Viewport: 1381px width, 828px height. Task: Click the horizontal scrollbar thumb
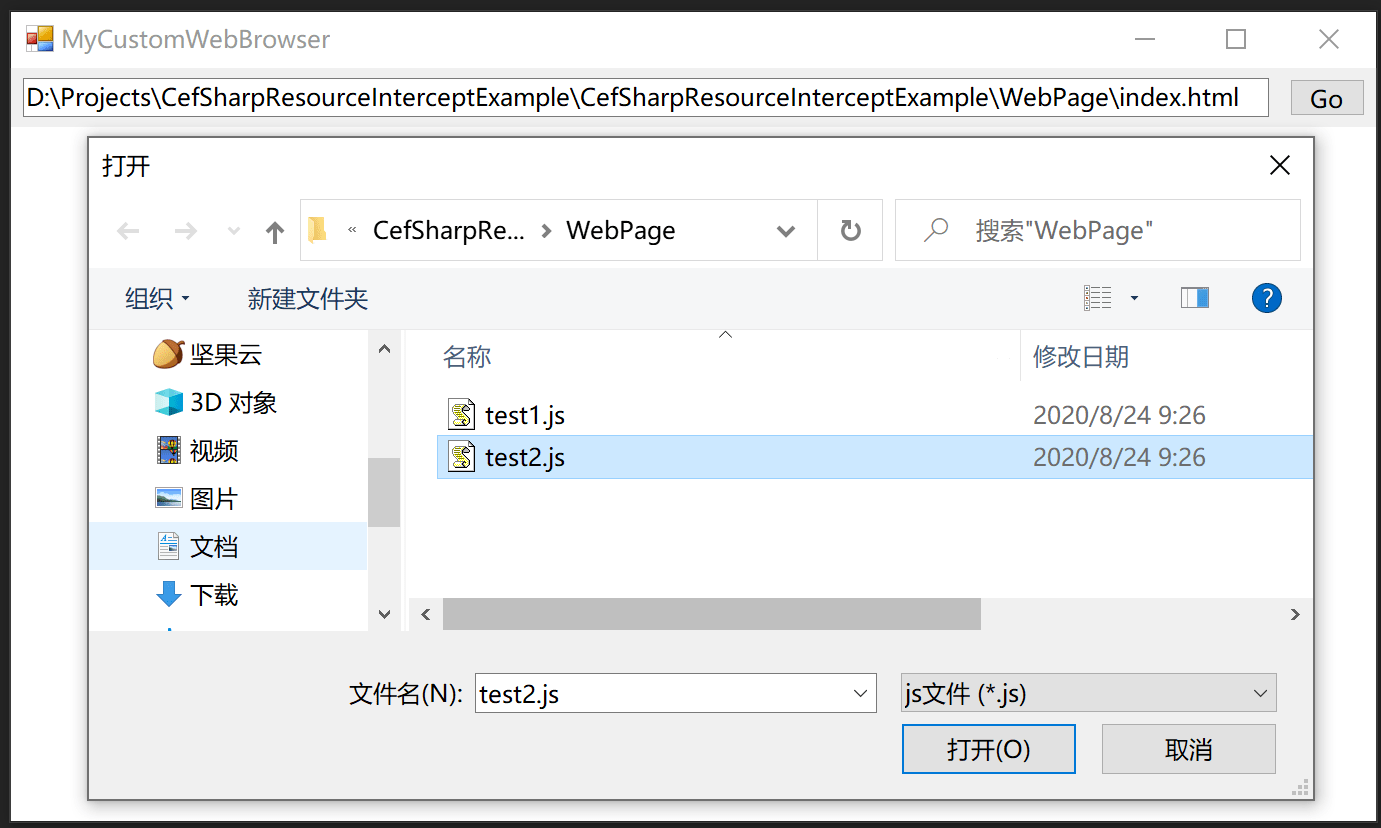click(712, 614)
